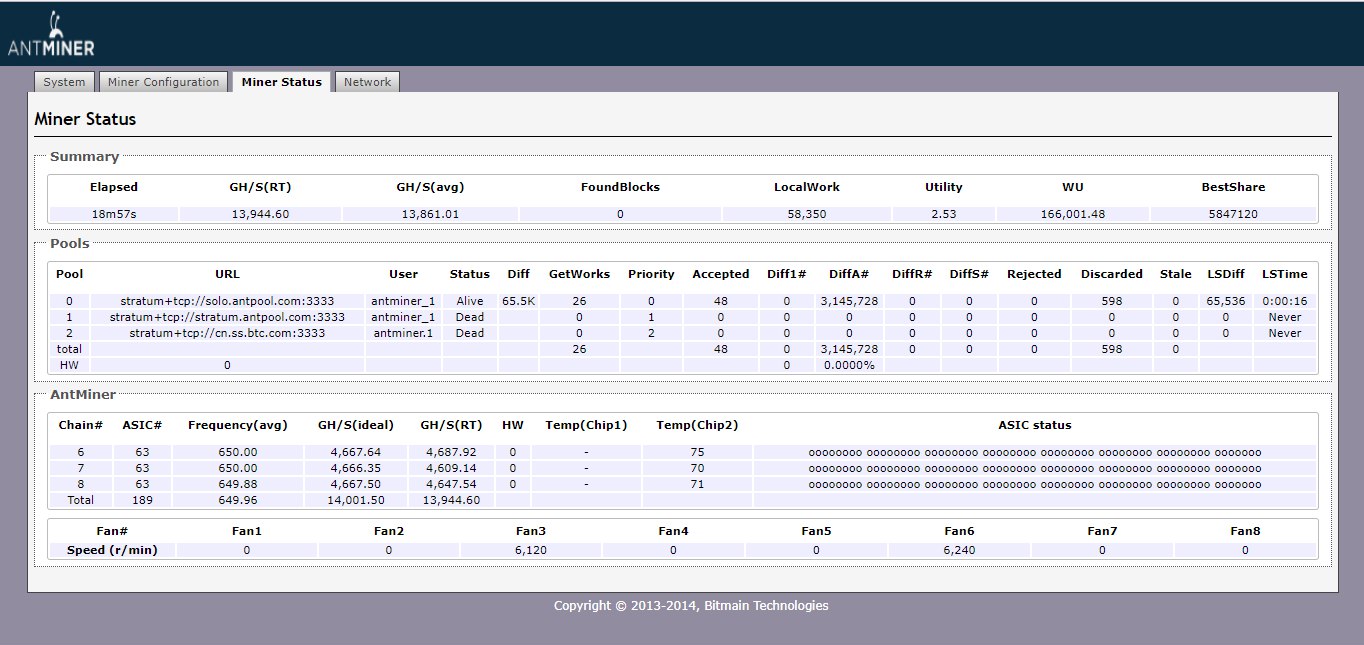Open the System tab
Screen dimensions: 1364x645
[x=64, y=82]
